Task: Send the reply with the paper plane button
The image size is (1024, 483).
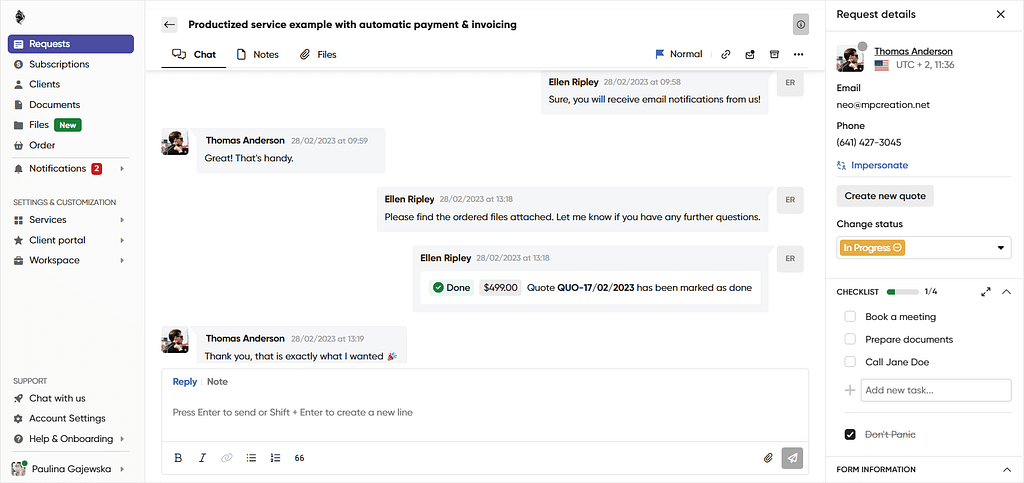Action: 793,458
